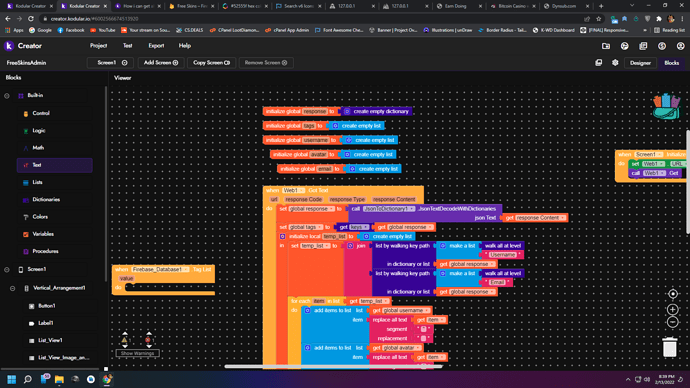
Task: Open the Test menu
Action: click(x=127, y=46)
